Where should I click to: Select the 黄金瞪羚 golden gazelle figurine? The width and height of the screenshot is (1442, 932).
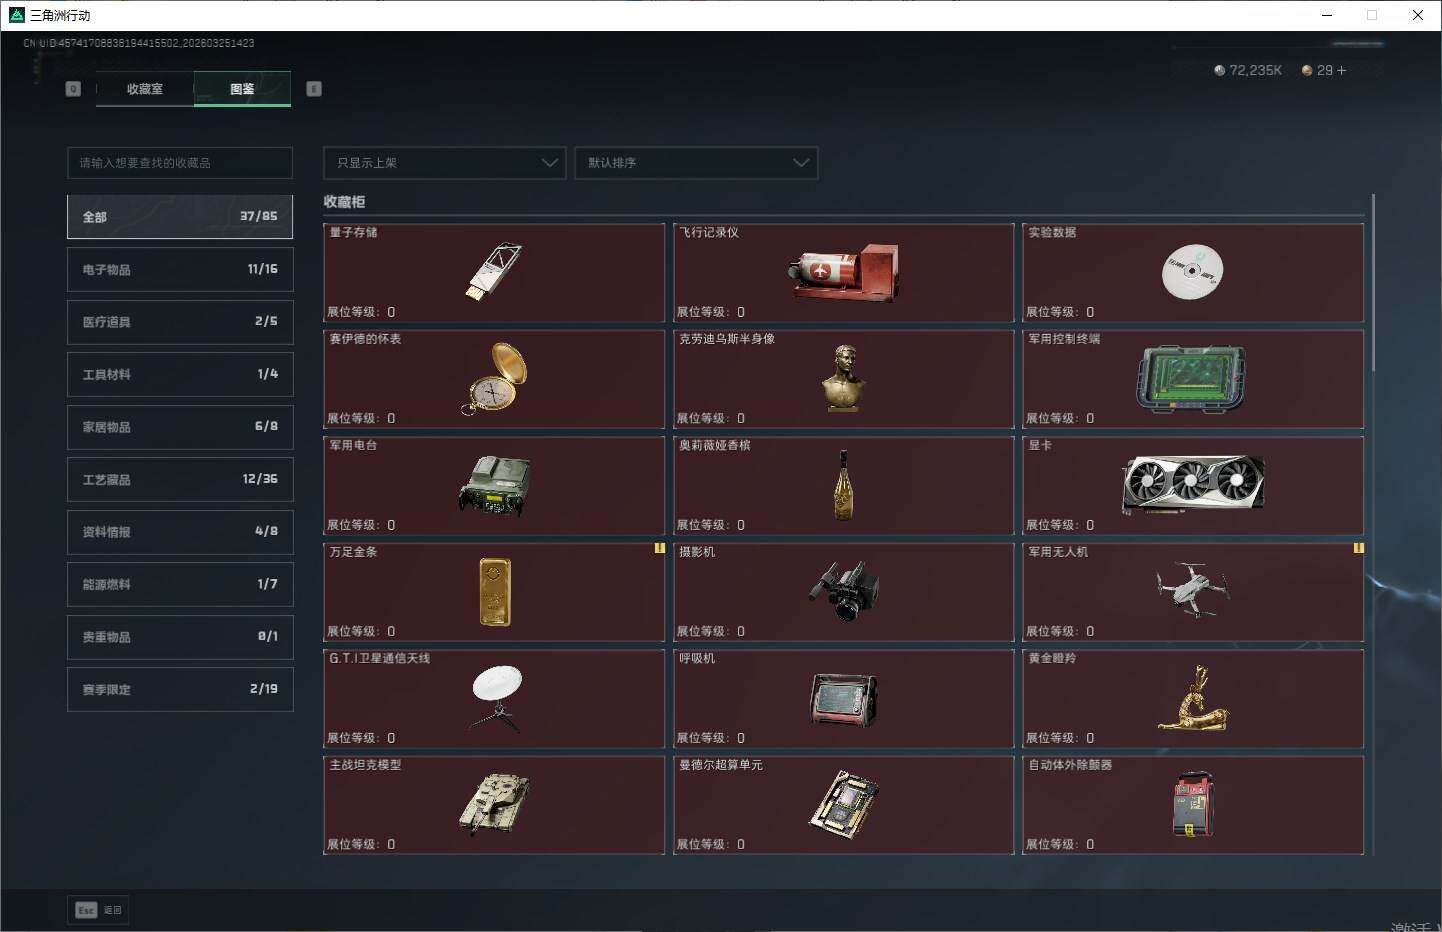(1193, 698)
